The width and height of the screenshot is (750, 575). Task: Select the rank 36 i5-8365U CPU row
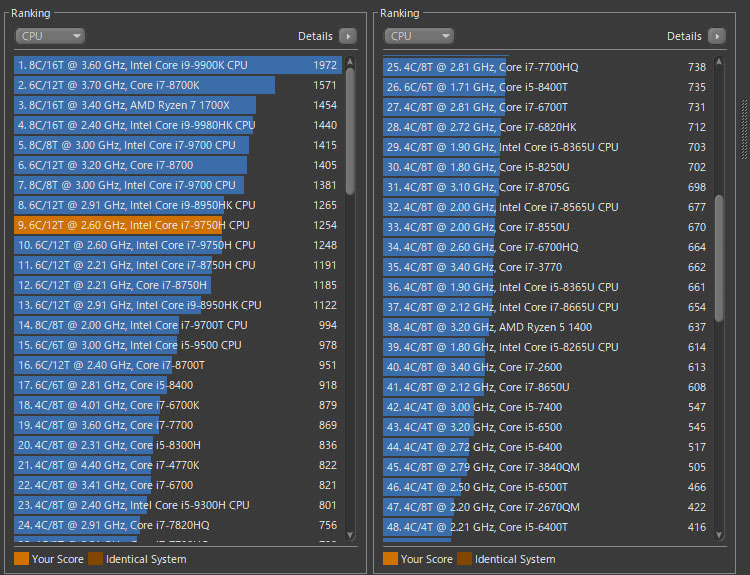547,288
